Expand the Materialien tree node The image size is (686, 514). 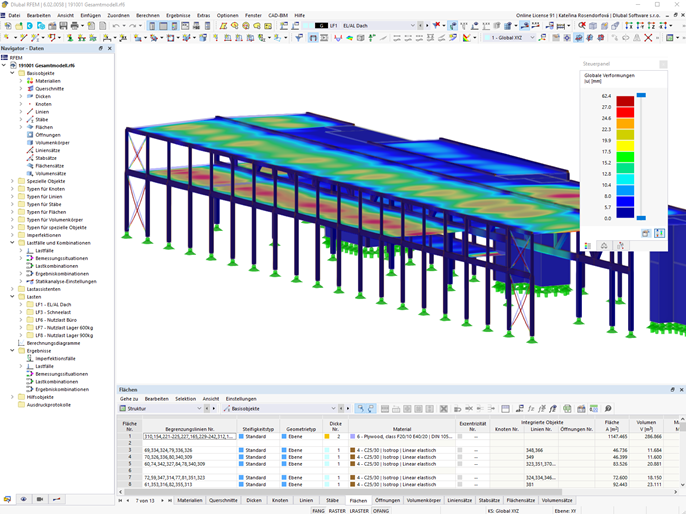coord(21,81)
